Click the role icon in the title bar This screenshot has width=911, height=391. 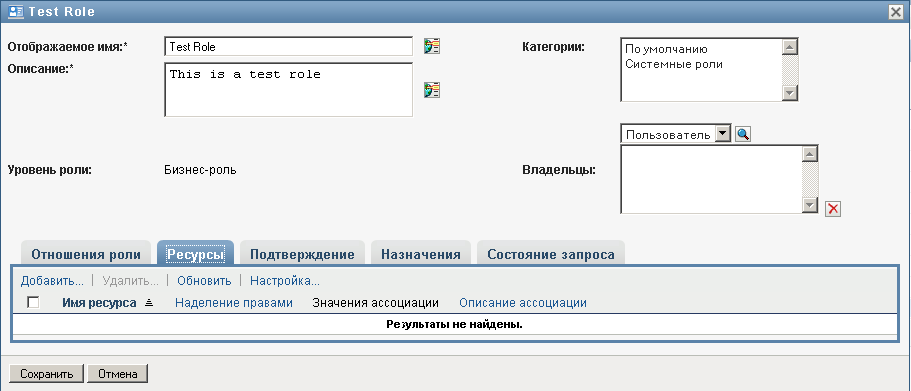[x=16, y=12]
